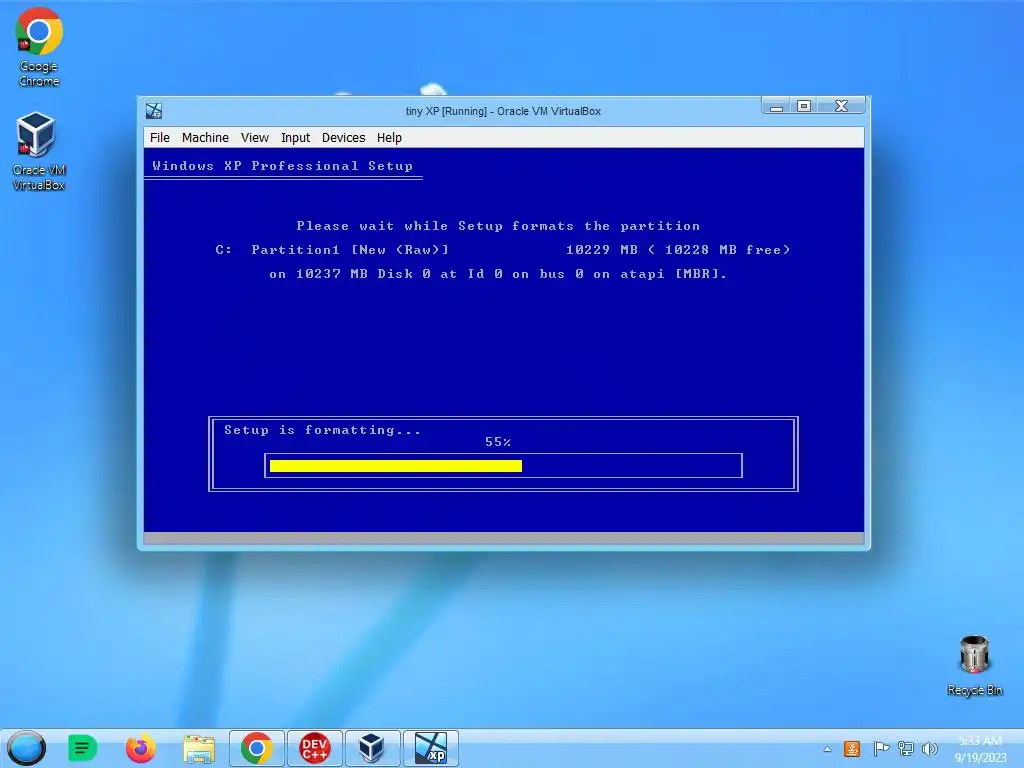Switch to Chrome in the taskbar
Viewport: 1024px width, 768px height.
[257, 748]
